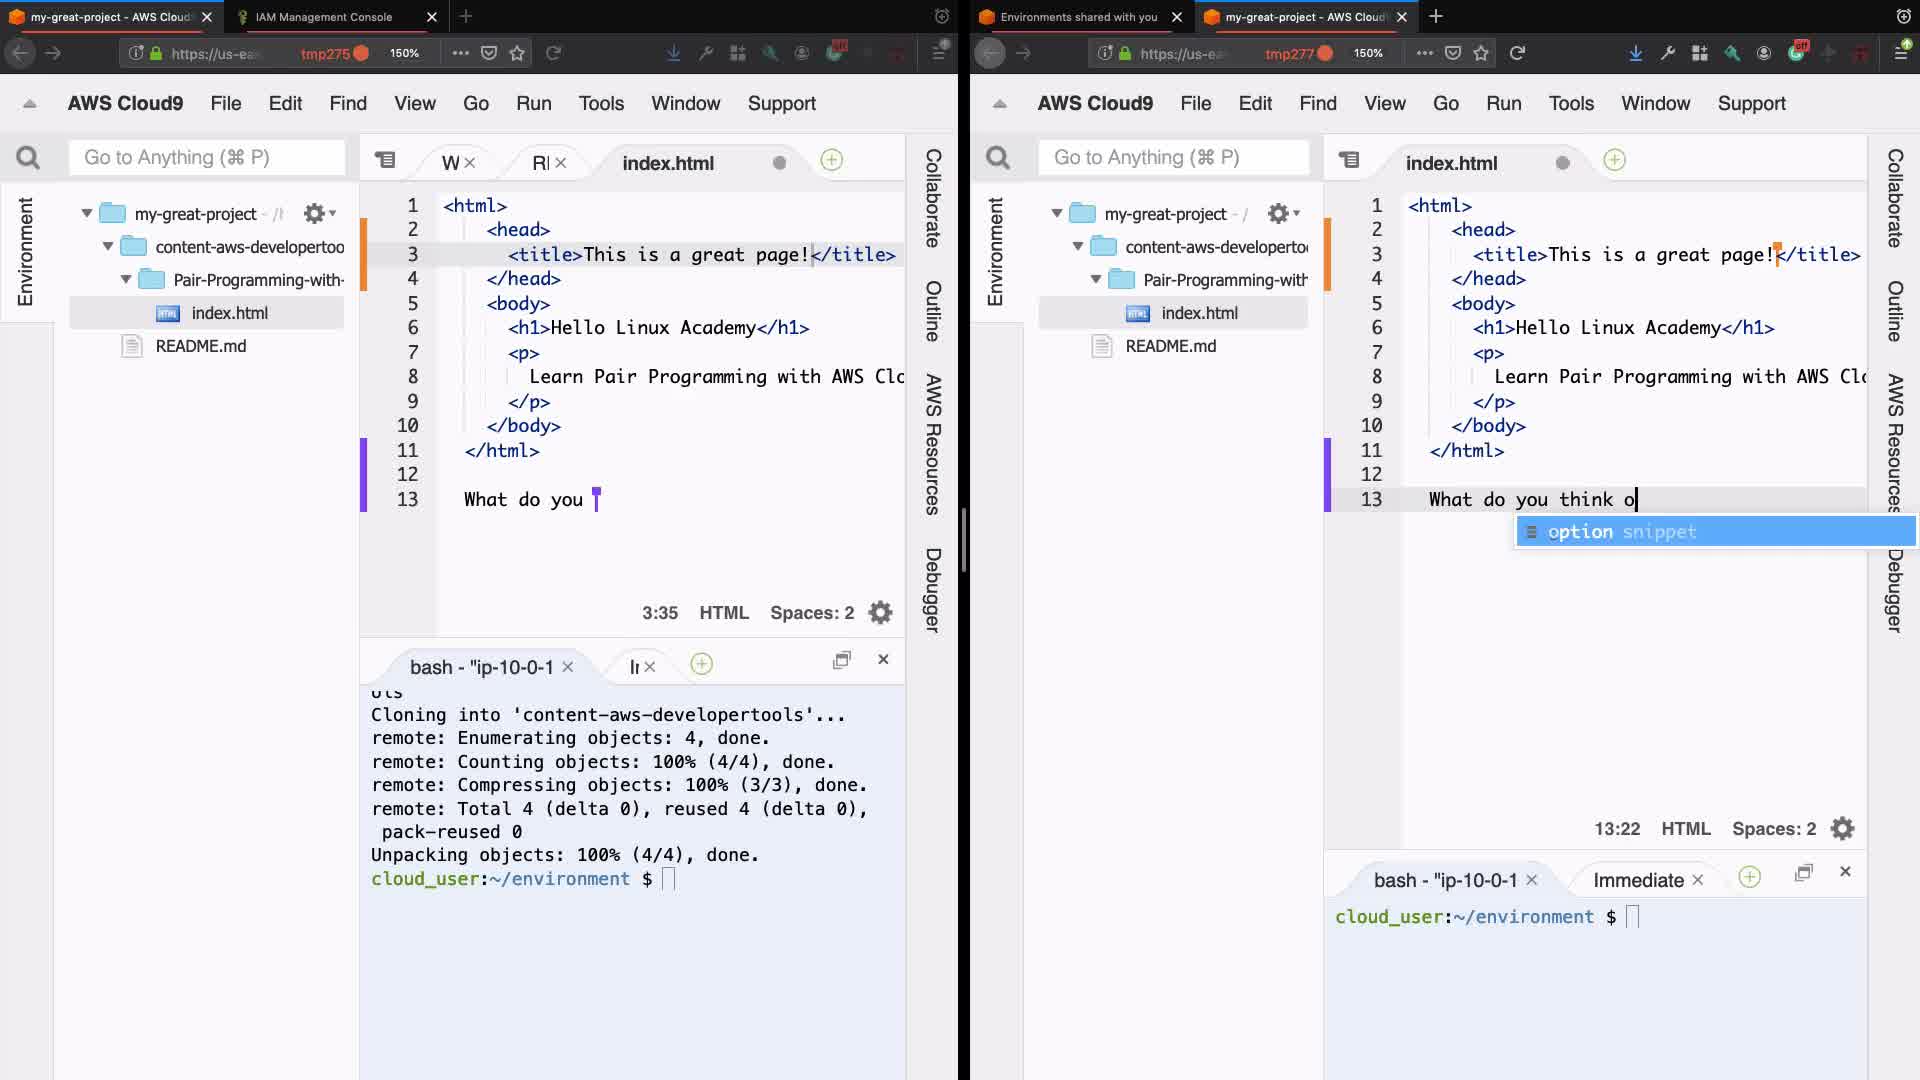Reload page in right browser window
Viewport: 1920px width, 1080px height.
click(x=1517, y=53)
